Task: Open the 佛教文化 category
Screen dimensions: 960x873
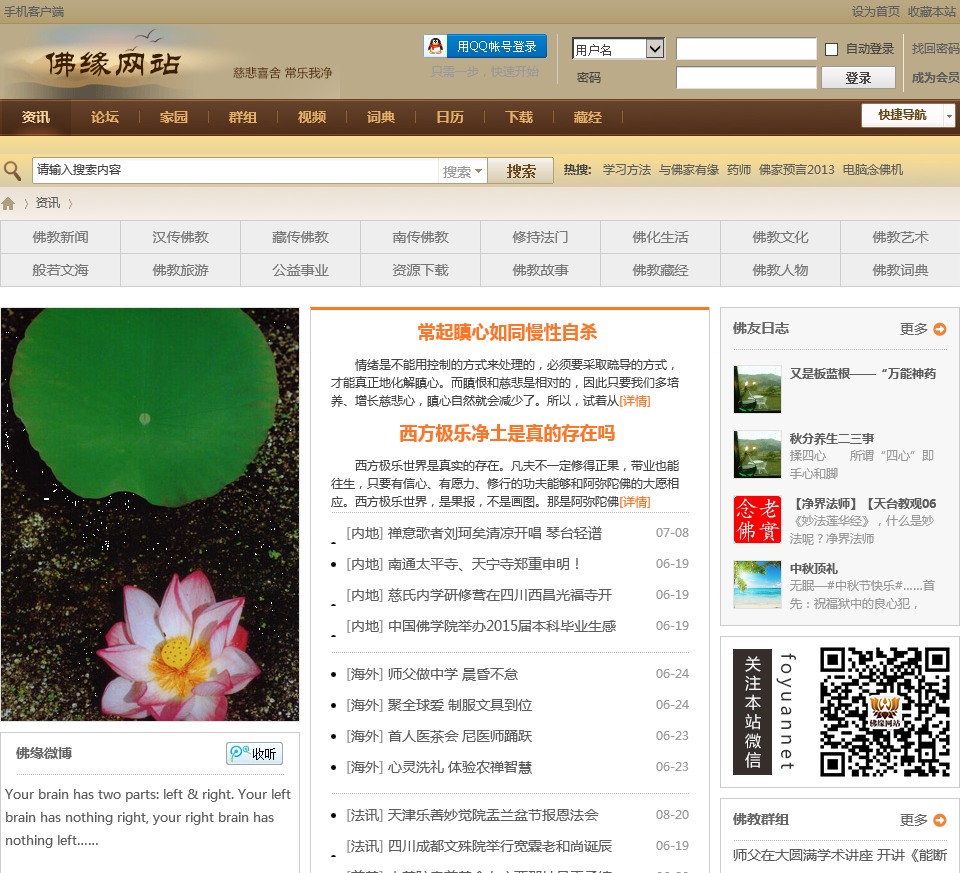Action: click(x=781, y=237)
